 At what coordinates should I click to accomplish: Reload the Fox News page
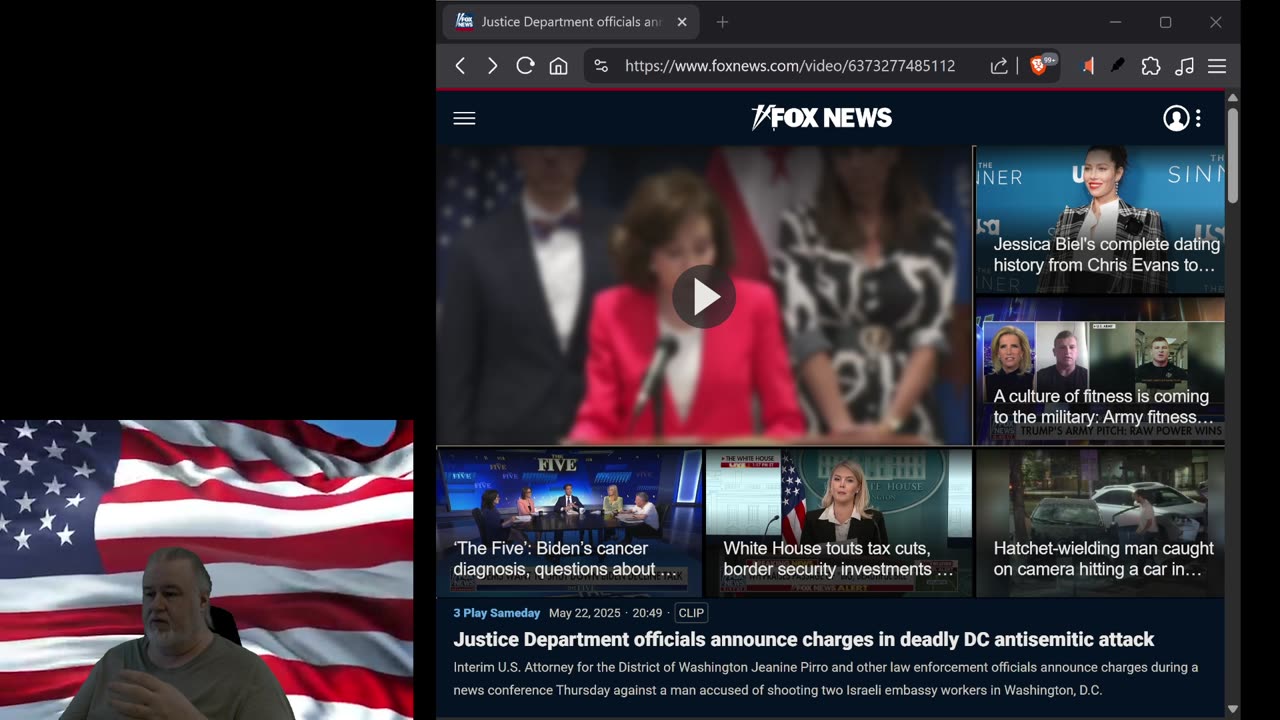click(x=525, y=66)
